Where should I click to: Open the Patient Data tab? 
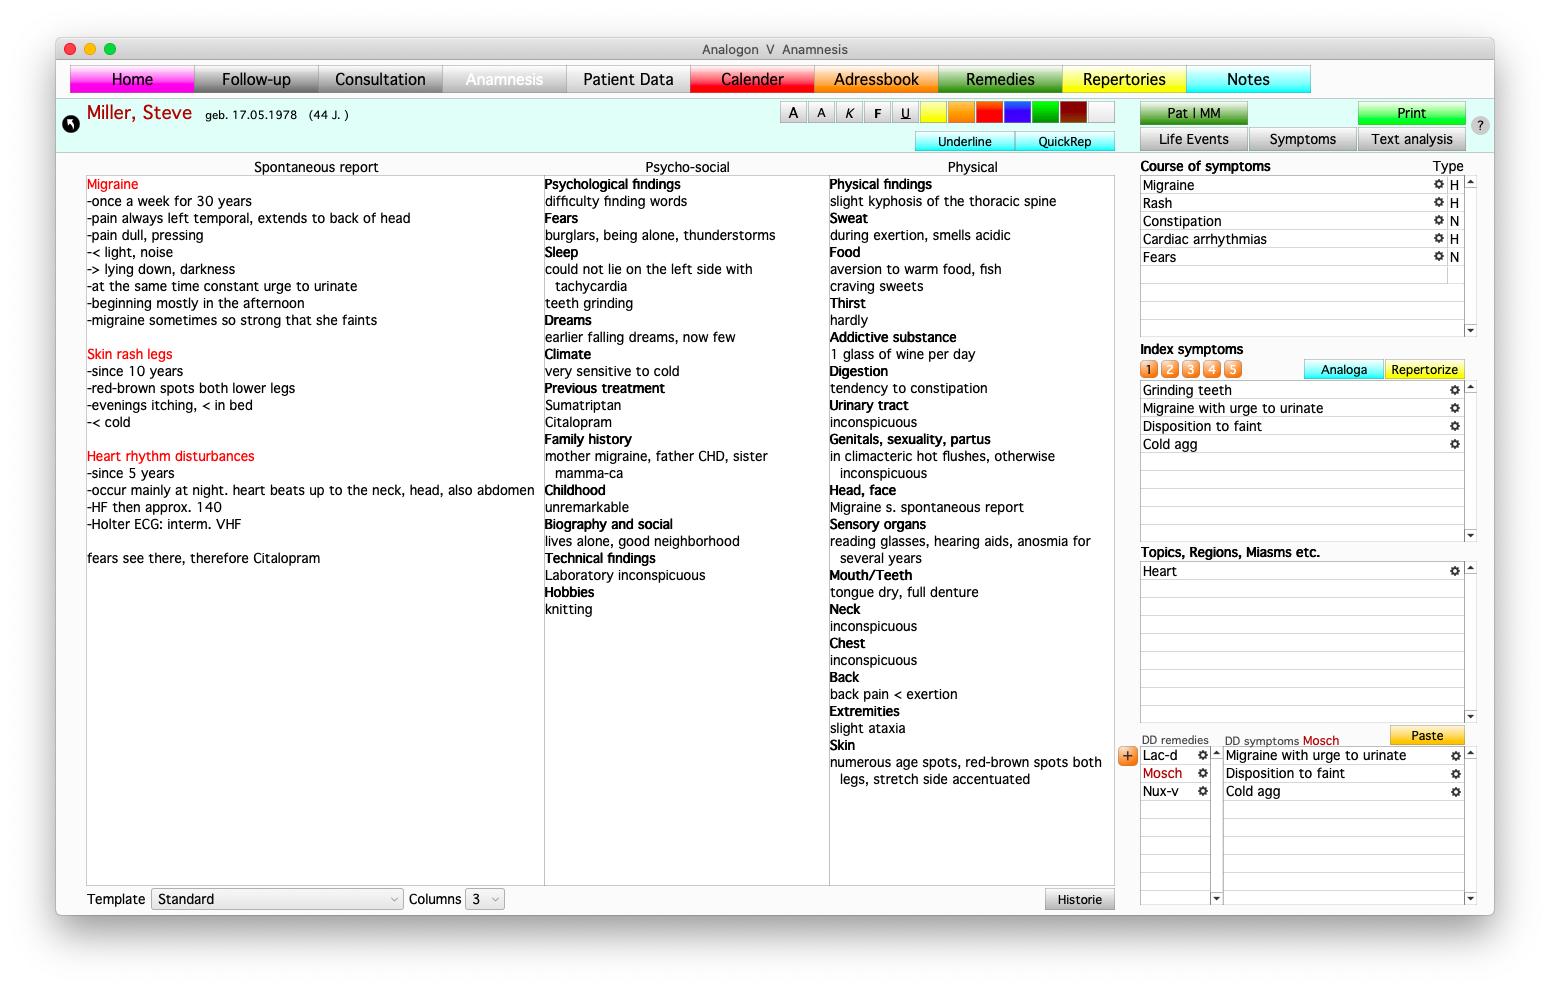coord(628,79)
